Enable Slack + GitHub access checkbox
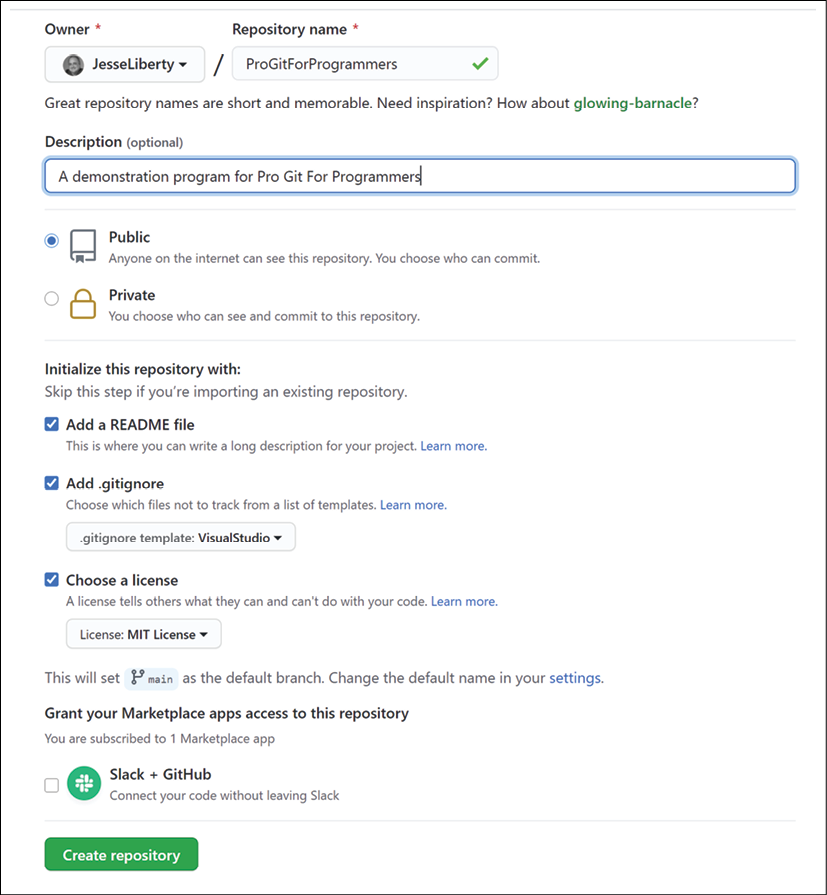 pos(51,785)
